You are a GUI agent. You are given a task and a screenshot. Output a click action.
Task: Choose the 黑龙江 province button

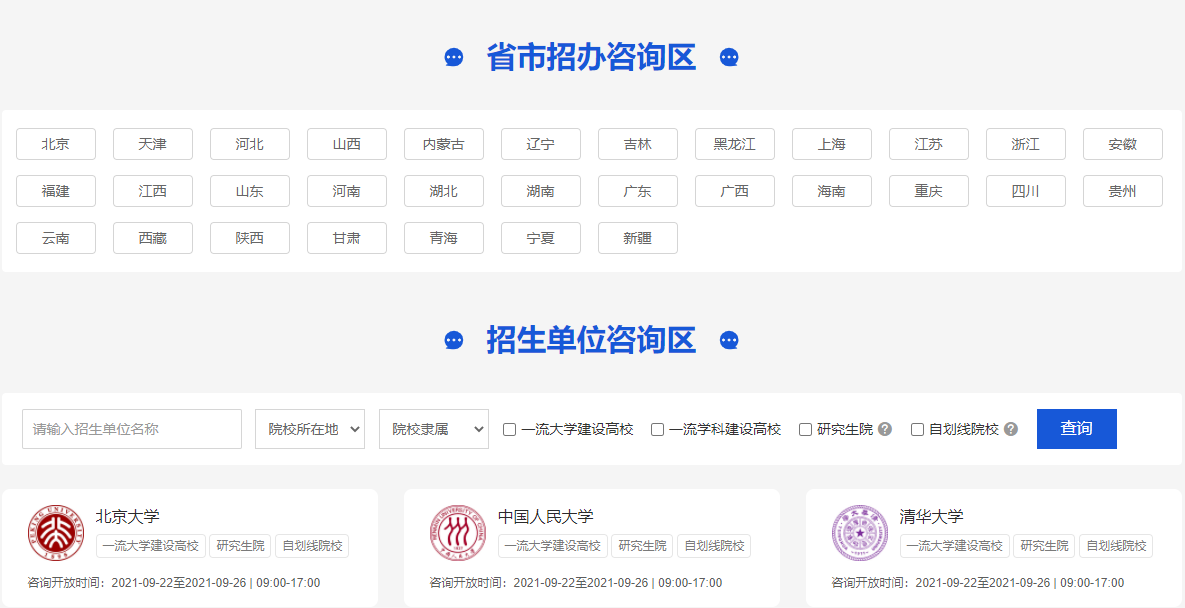[x=735, y=144]
